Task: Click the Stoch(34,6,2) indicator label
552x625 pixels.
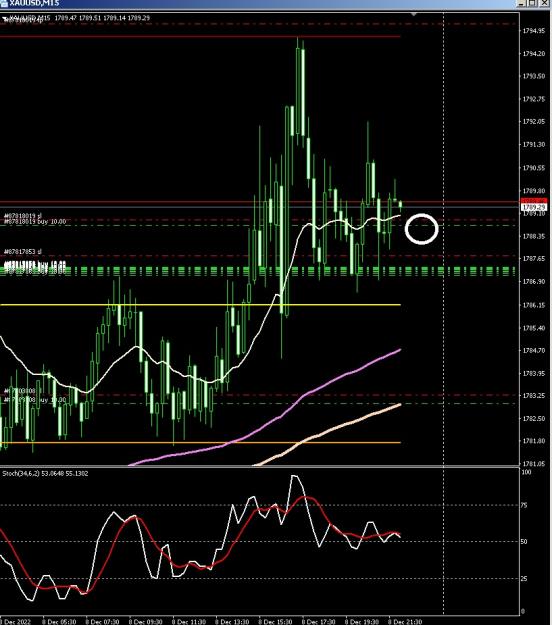Action: tap(45, 474)
